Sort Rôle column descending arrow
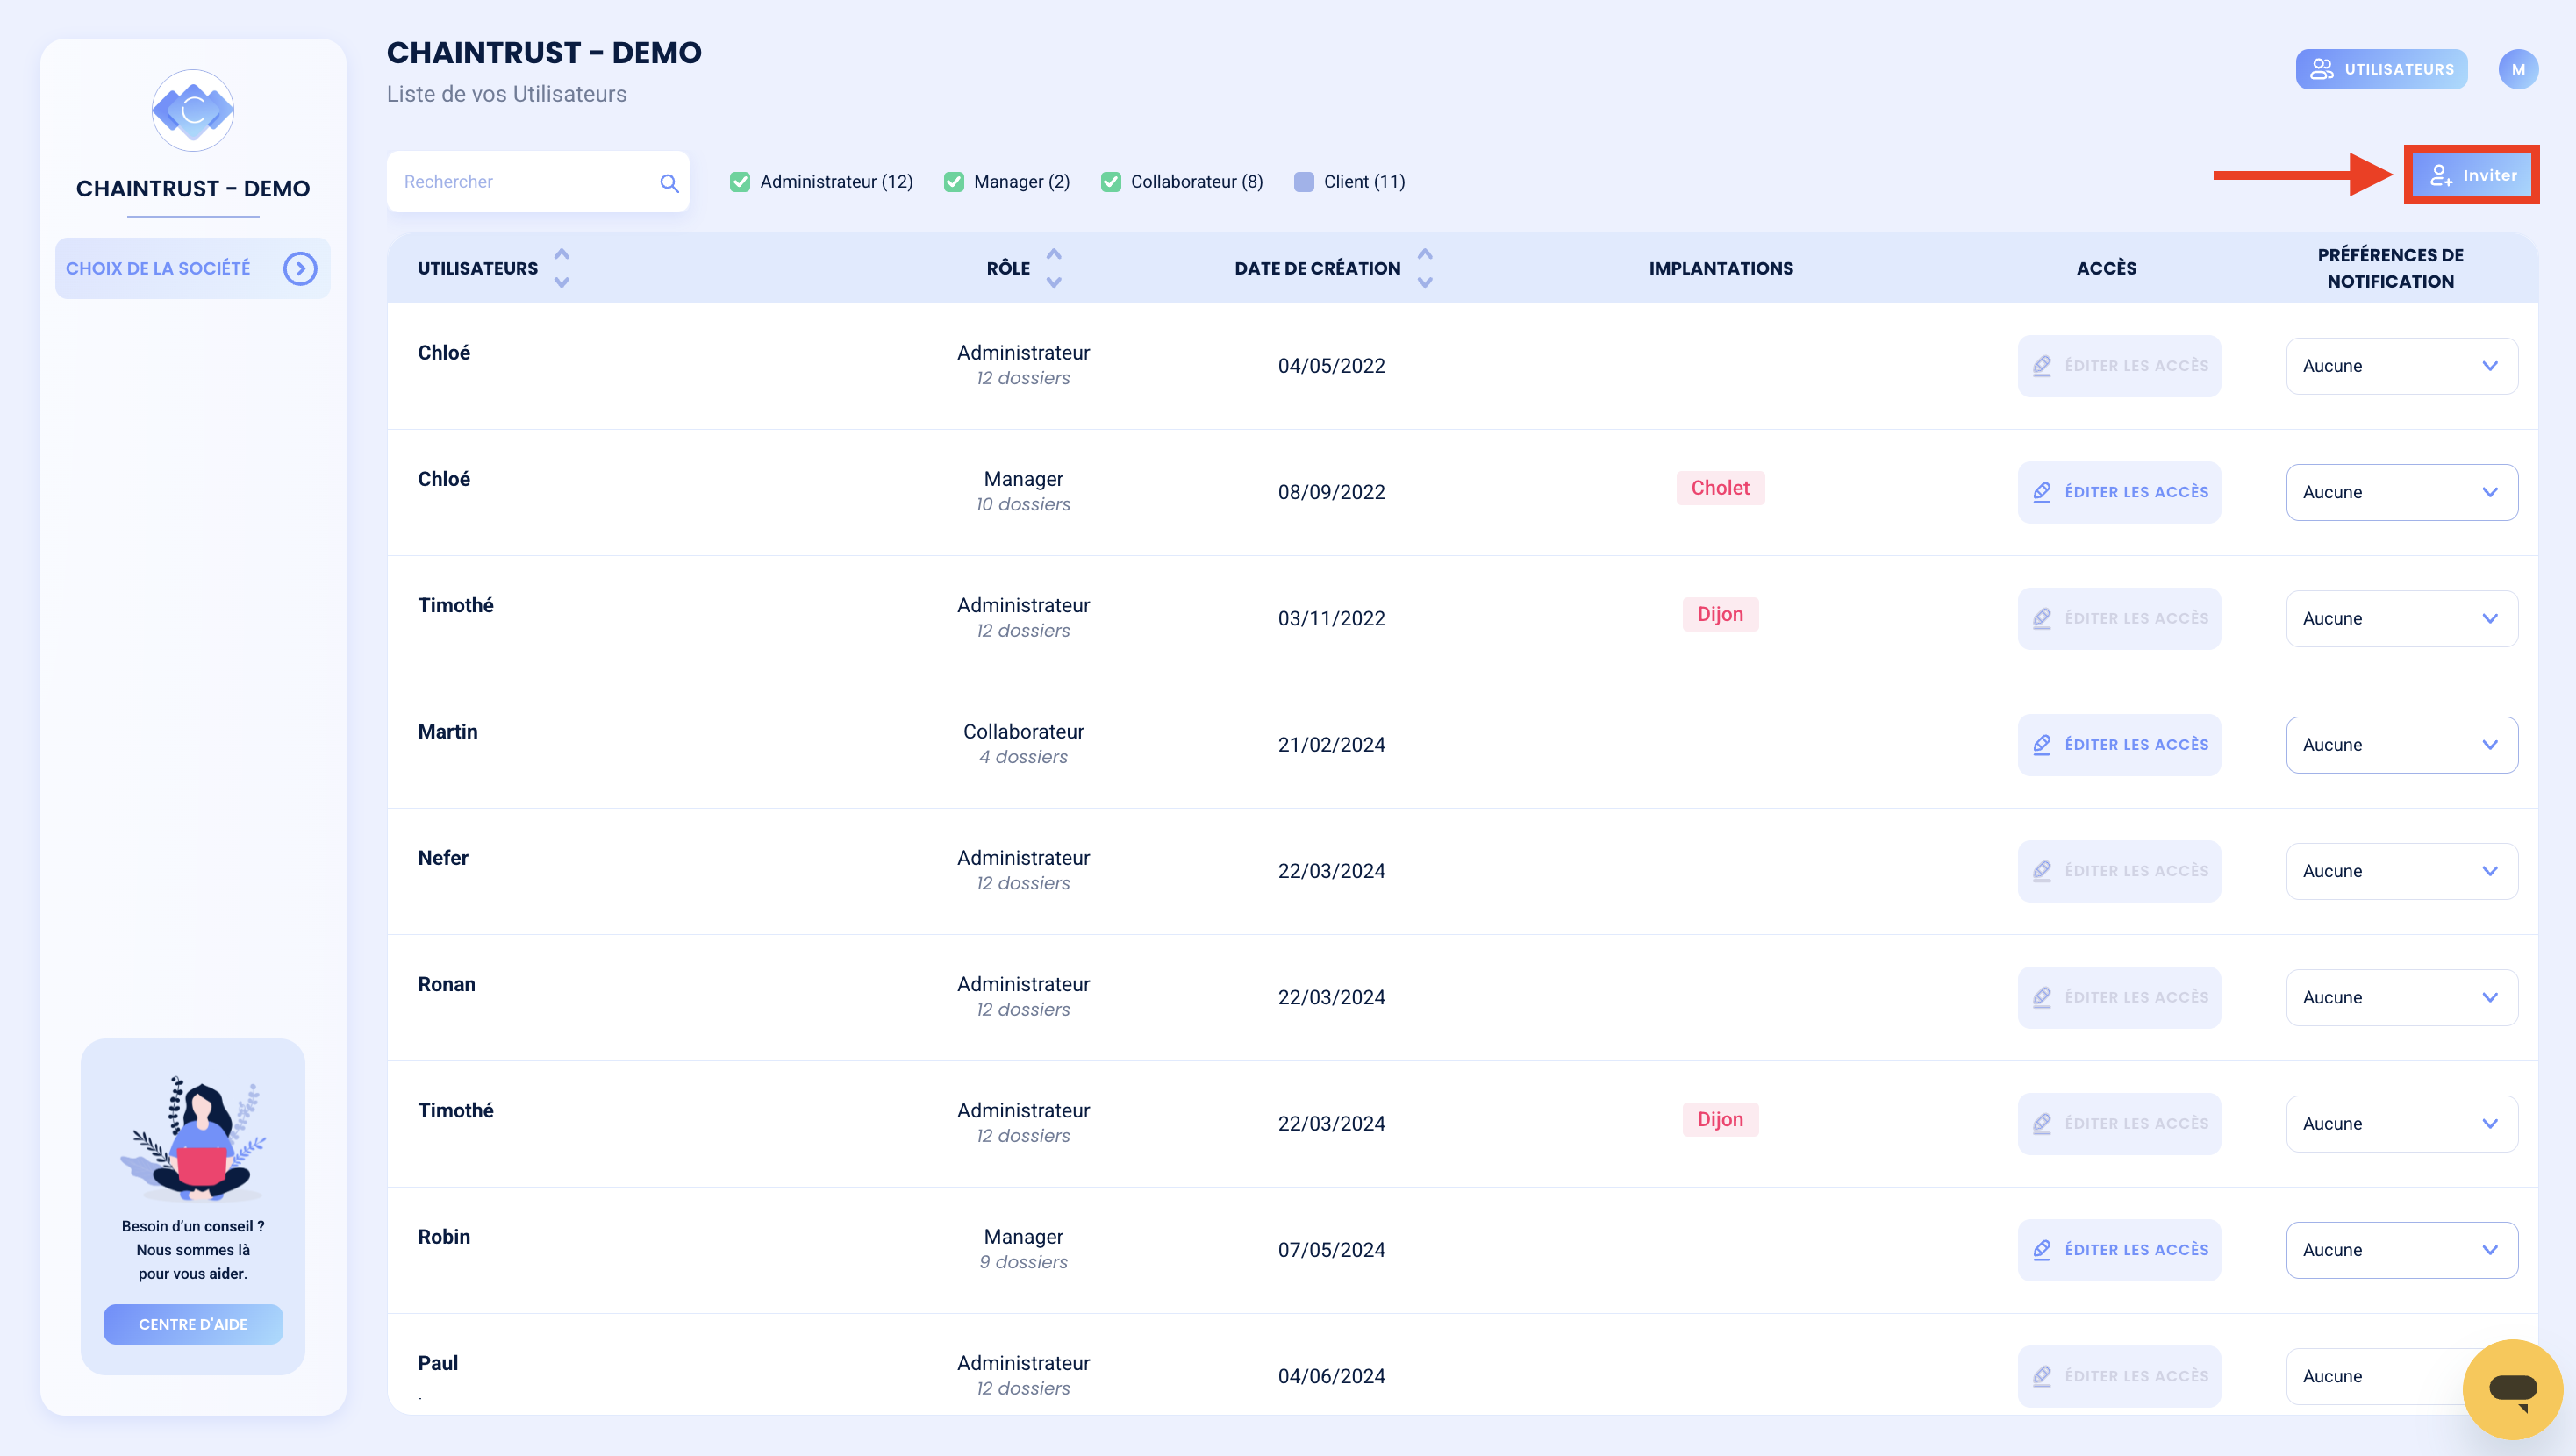The height and width of the screenshot is (1456, 2576). pos(1054,283)
